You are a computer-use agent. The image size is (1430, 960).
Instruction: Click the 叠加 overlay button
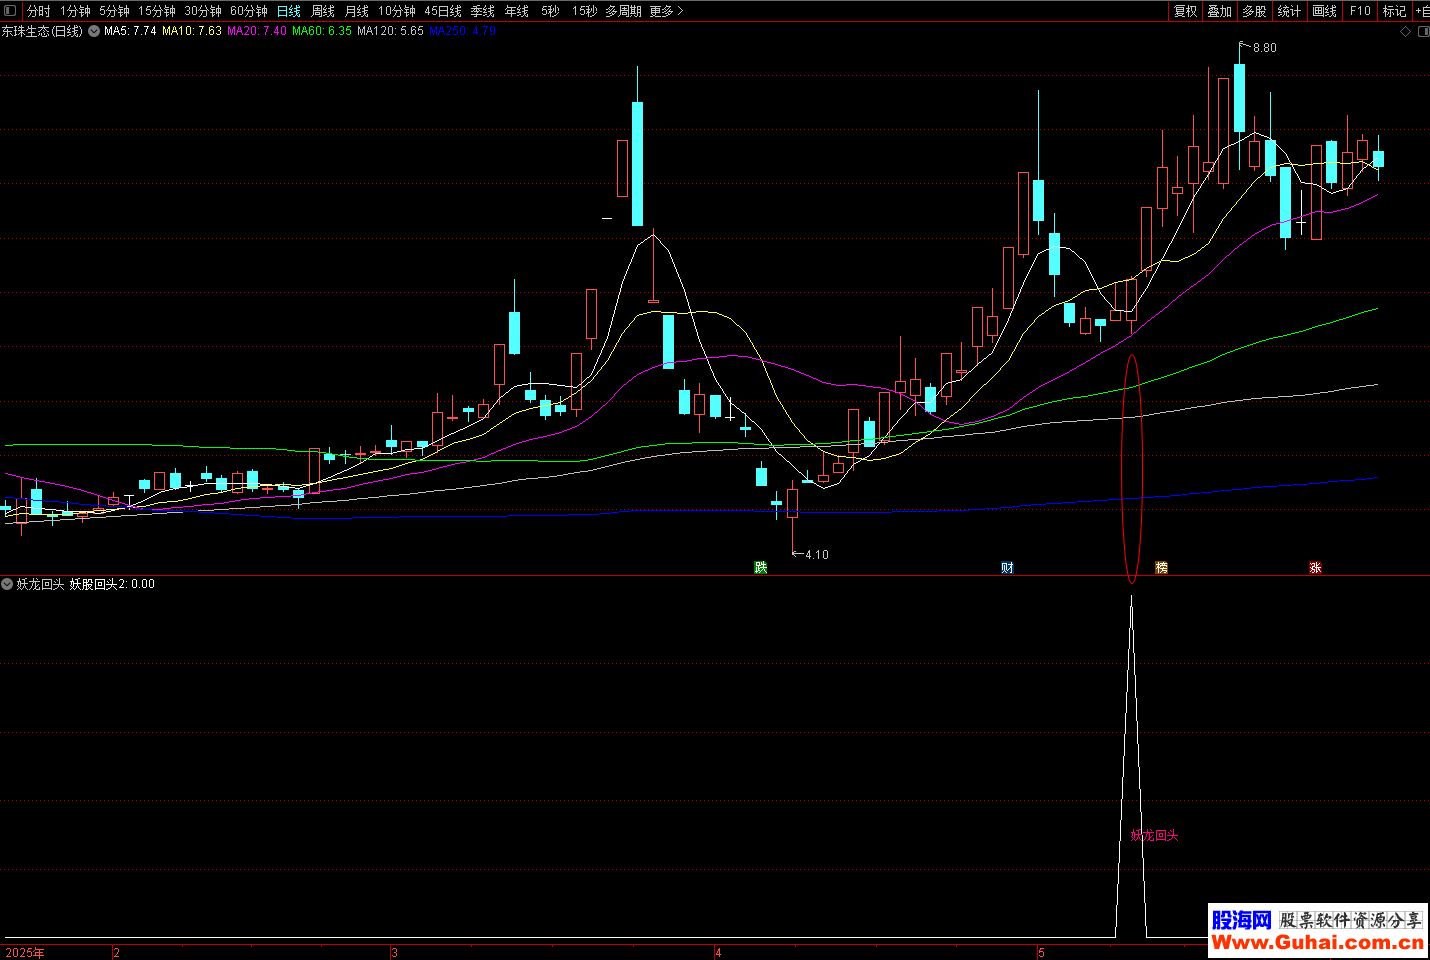pos(1220,11)
